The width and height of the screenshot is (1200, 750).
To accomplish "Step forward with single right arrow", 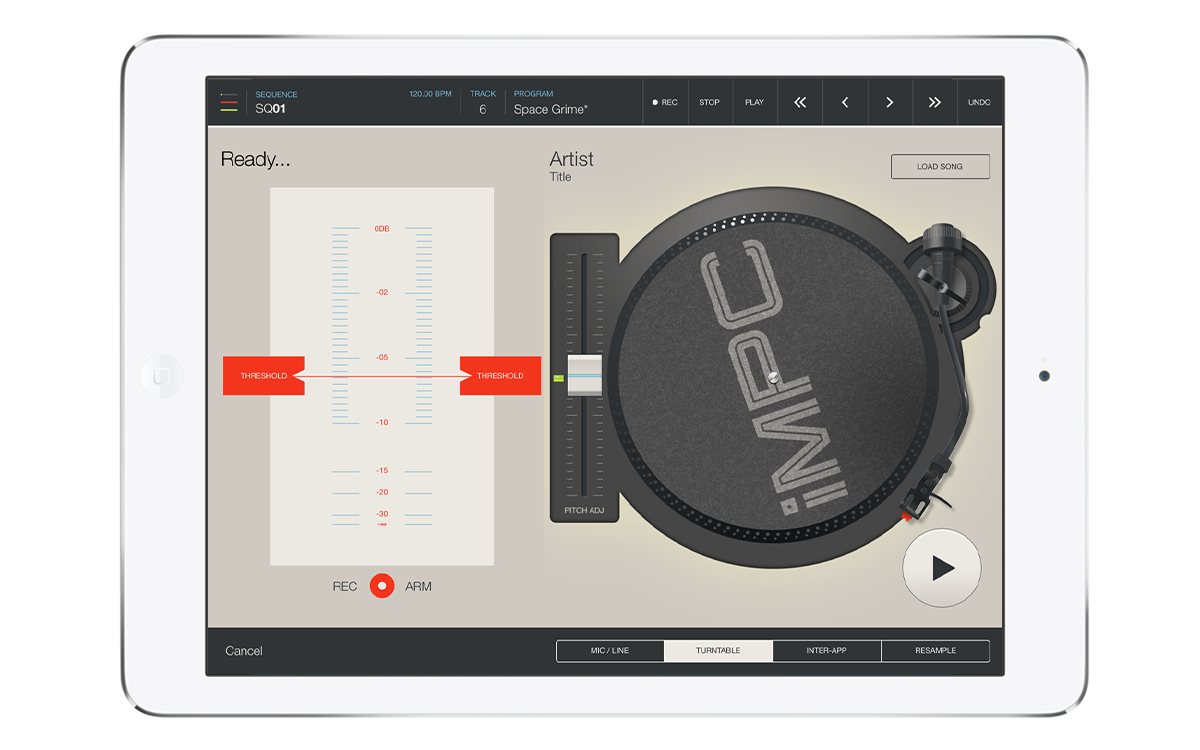I will pyautogui.click(x=889, y=102).
